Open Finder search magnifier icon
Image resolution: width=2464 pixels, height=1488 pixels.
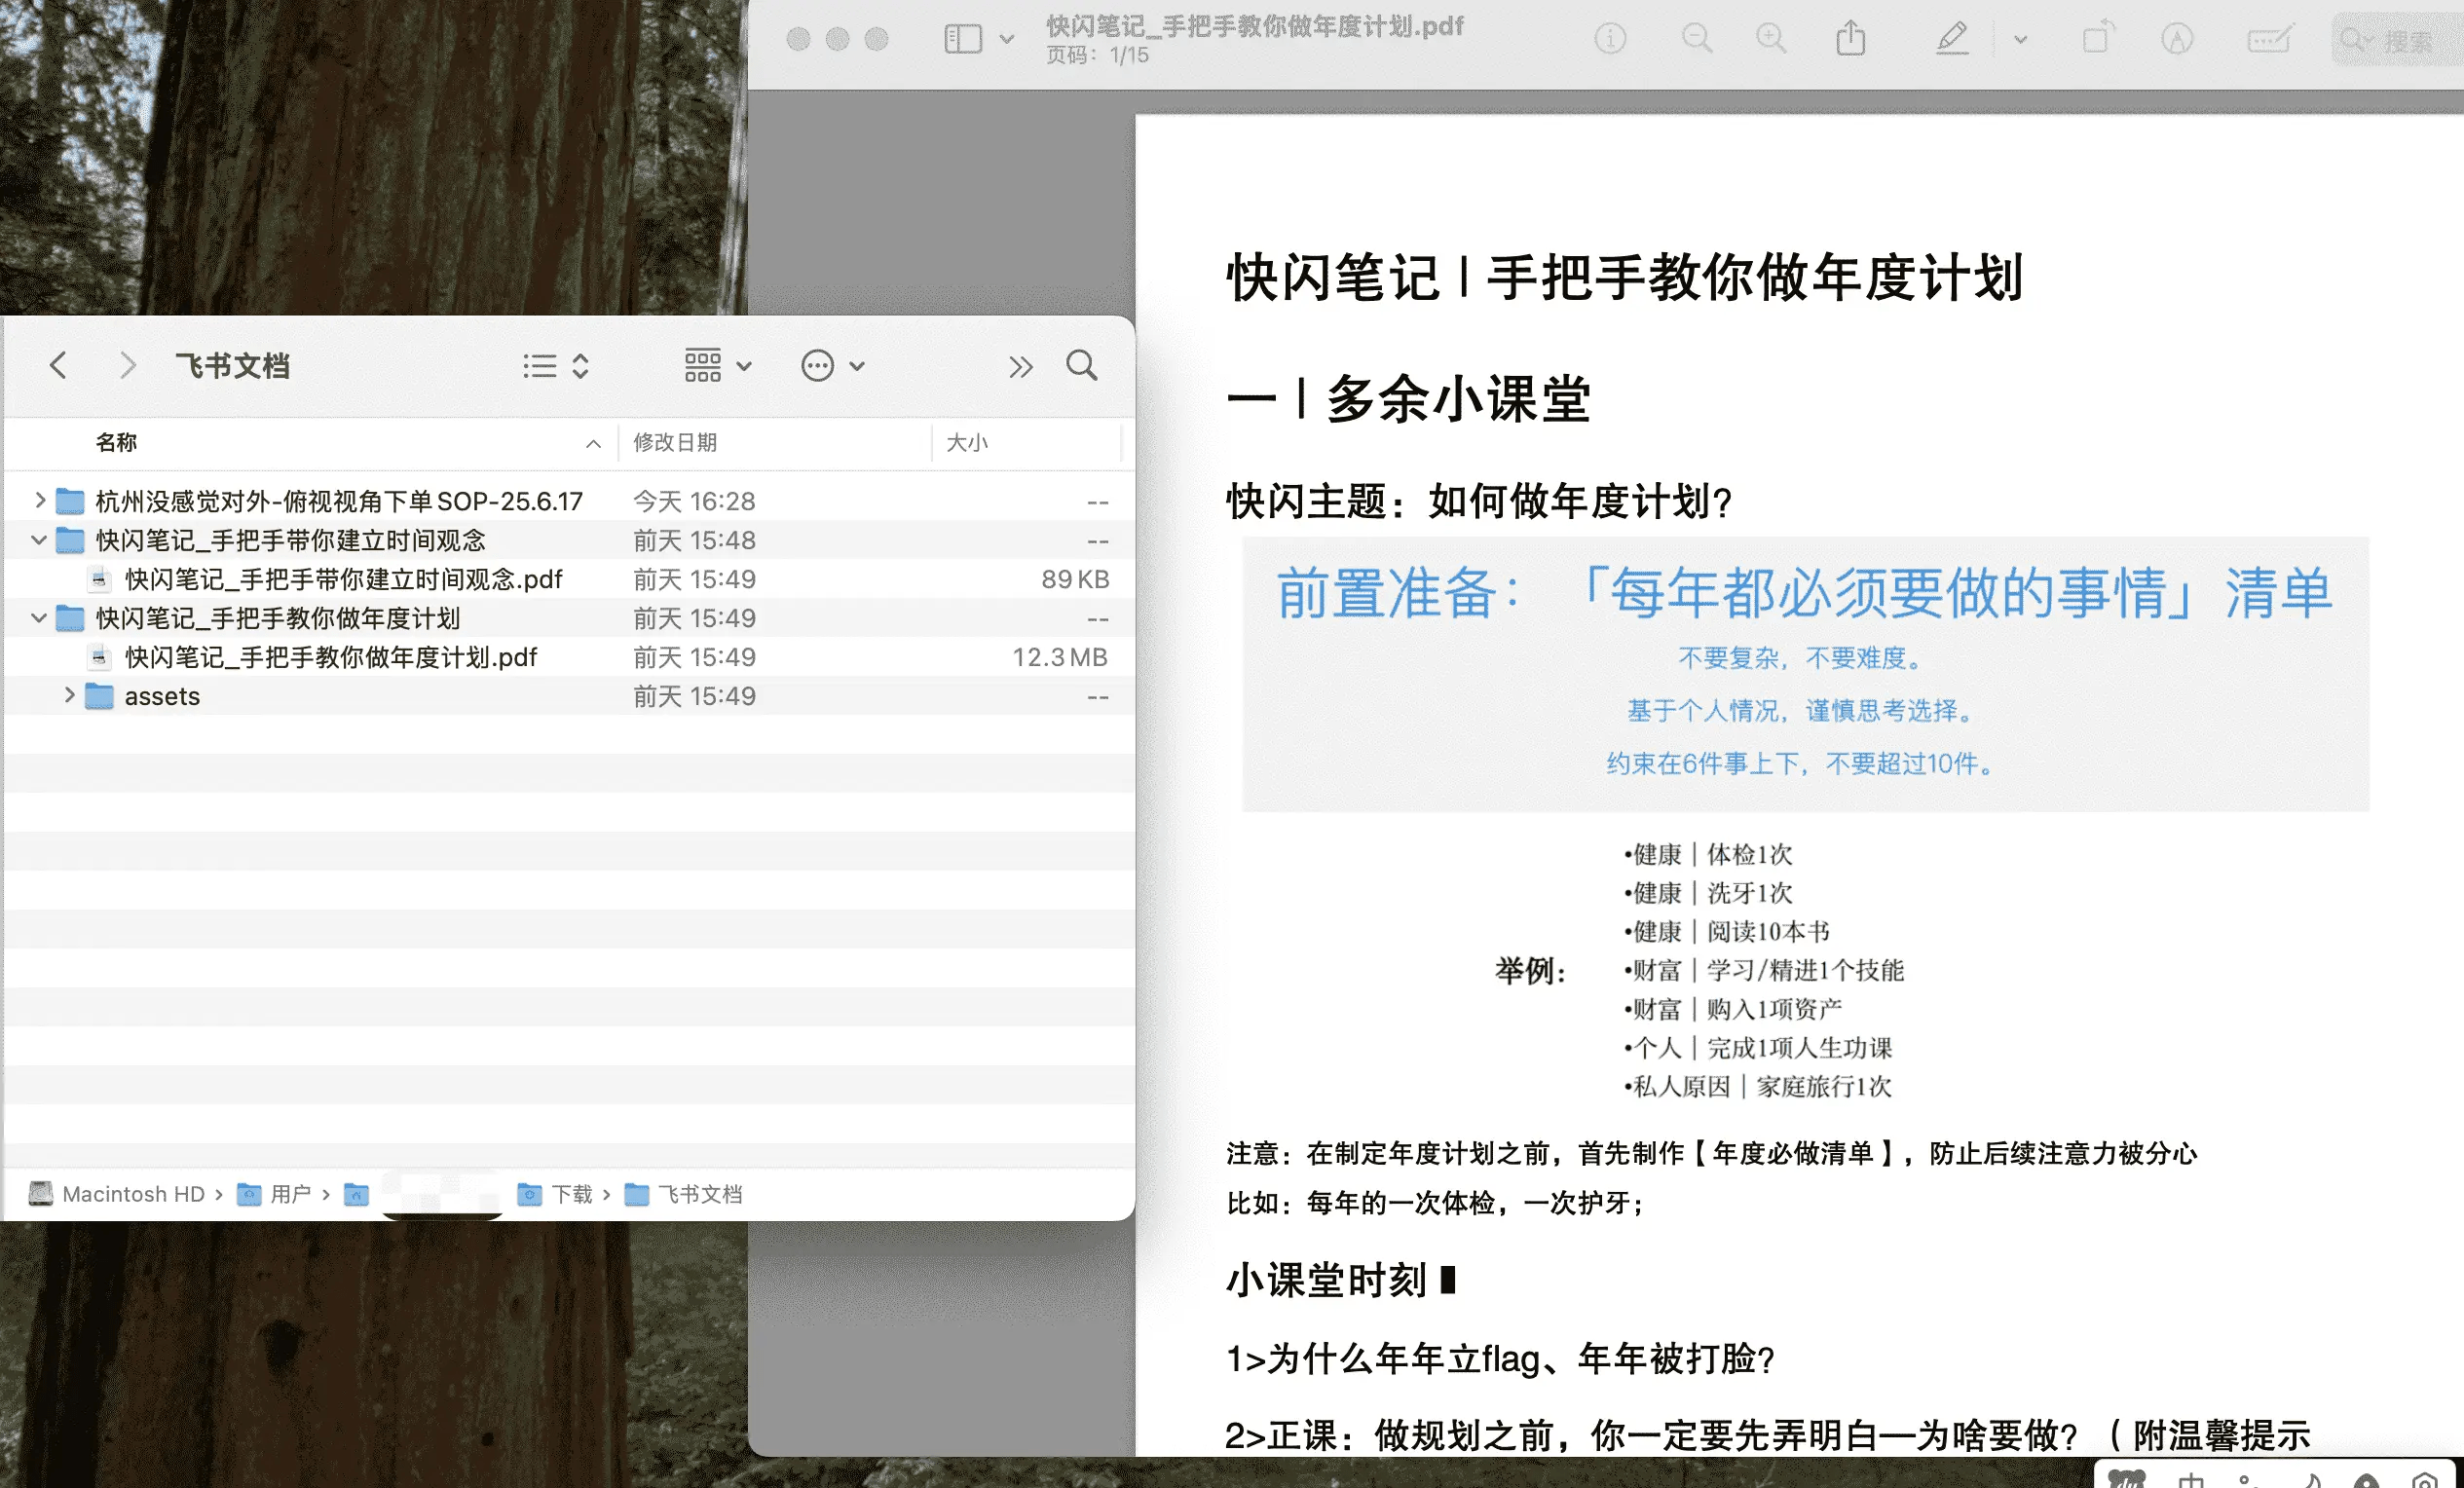(1081, 366)
